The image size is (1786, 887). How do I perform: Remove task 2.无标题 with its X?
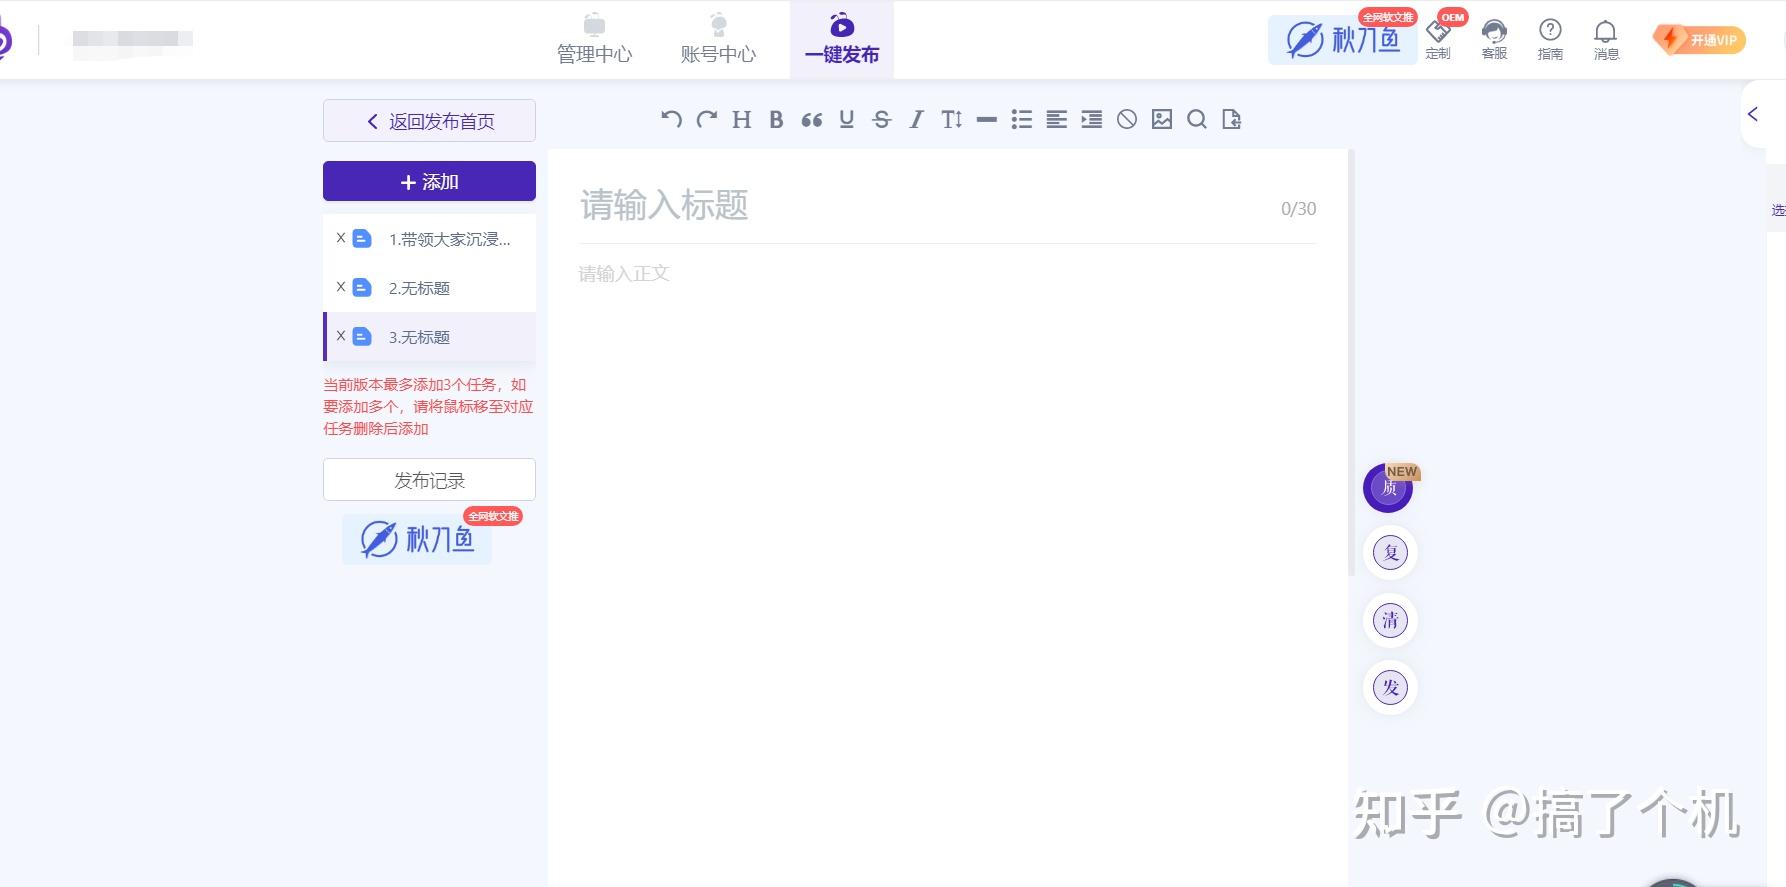click(341, 287)
